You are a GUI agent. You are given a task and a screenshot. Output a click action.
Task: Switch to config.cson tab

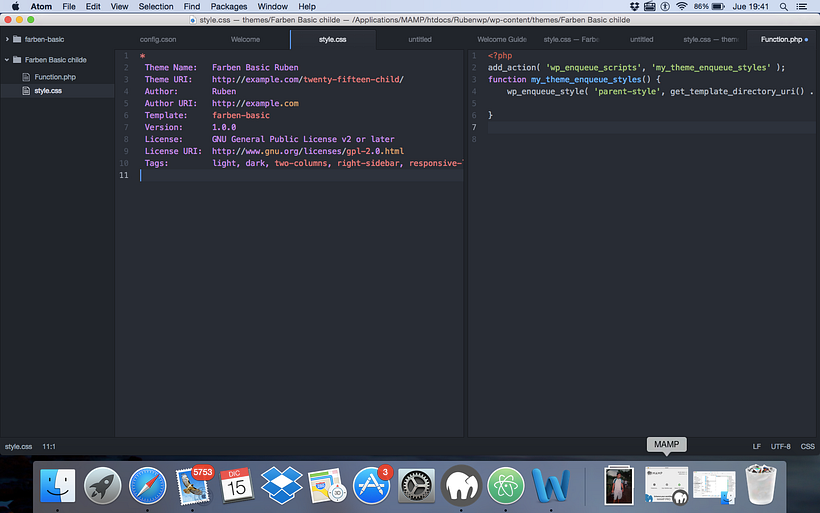pyautogui.click(x=158, y=39)
